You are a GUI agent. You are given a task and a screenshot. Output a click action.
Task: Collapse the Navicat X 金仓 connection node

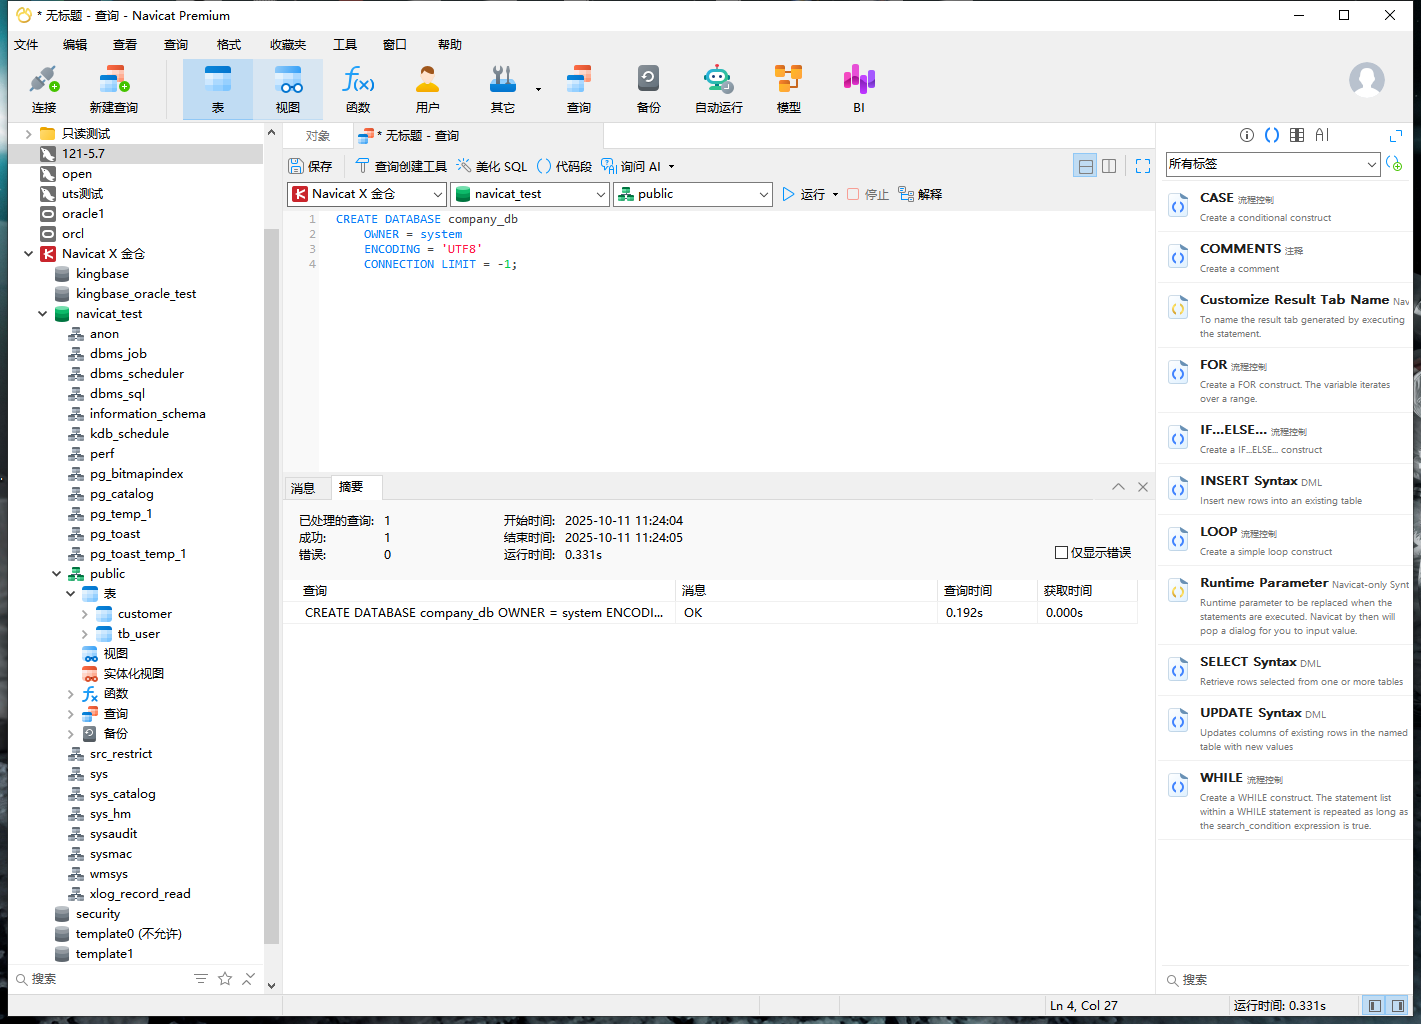[x=28, y=254]
